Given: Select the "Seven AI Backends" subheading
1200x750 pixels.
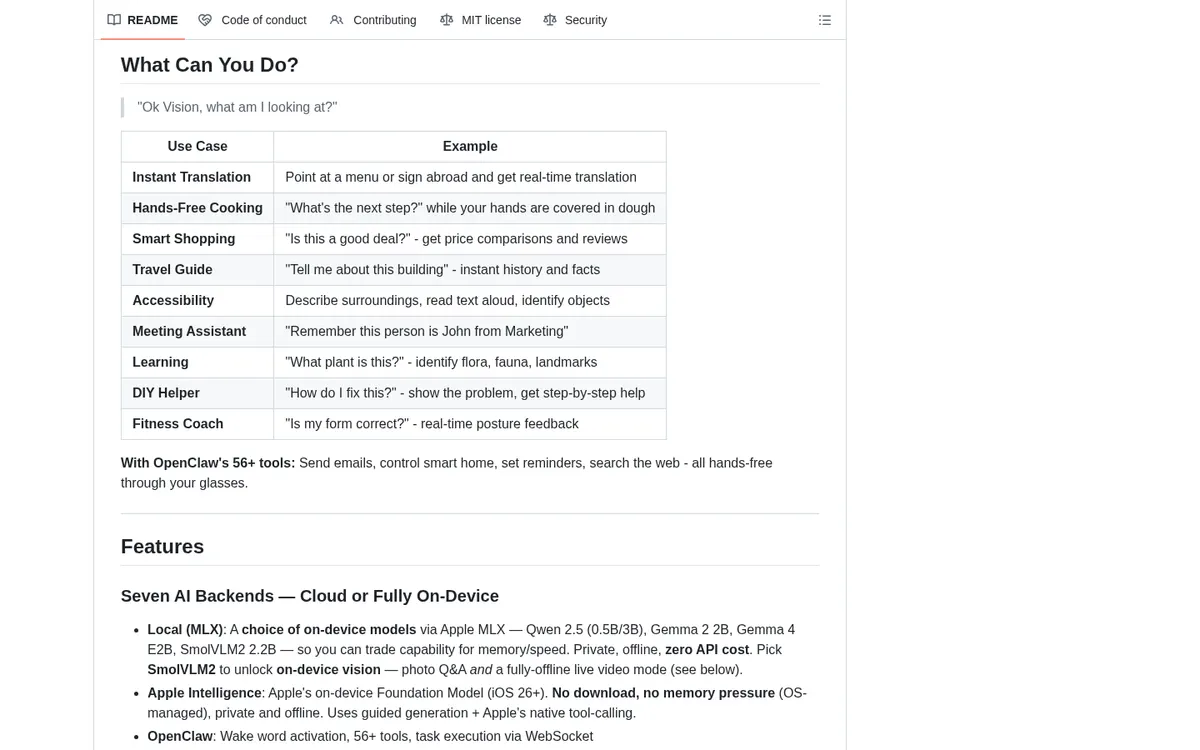Looking at the screenshot, I should 310,596.
